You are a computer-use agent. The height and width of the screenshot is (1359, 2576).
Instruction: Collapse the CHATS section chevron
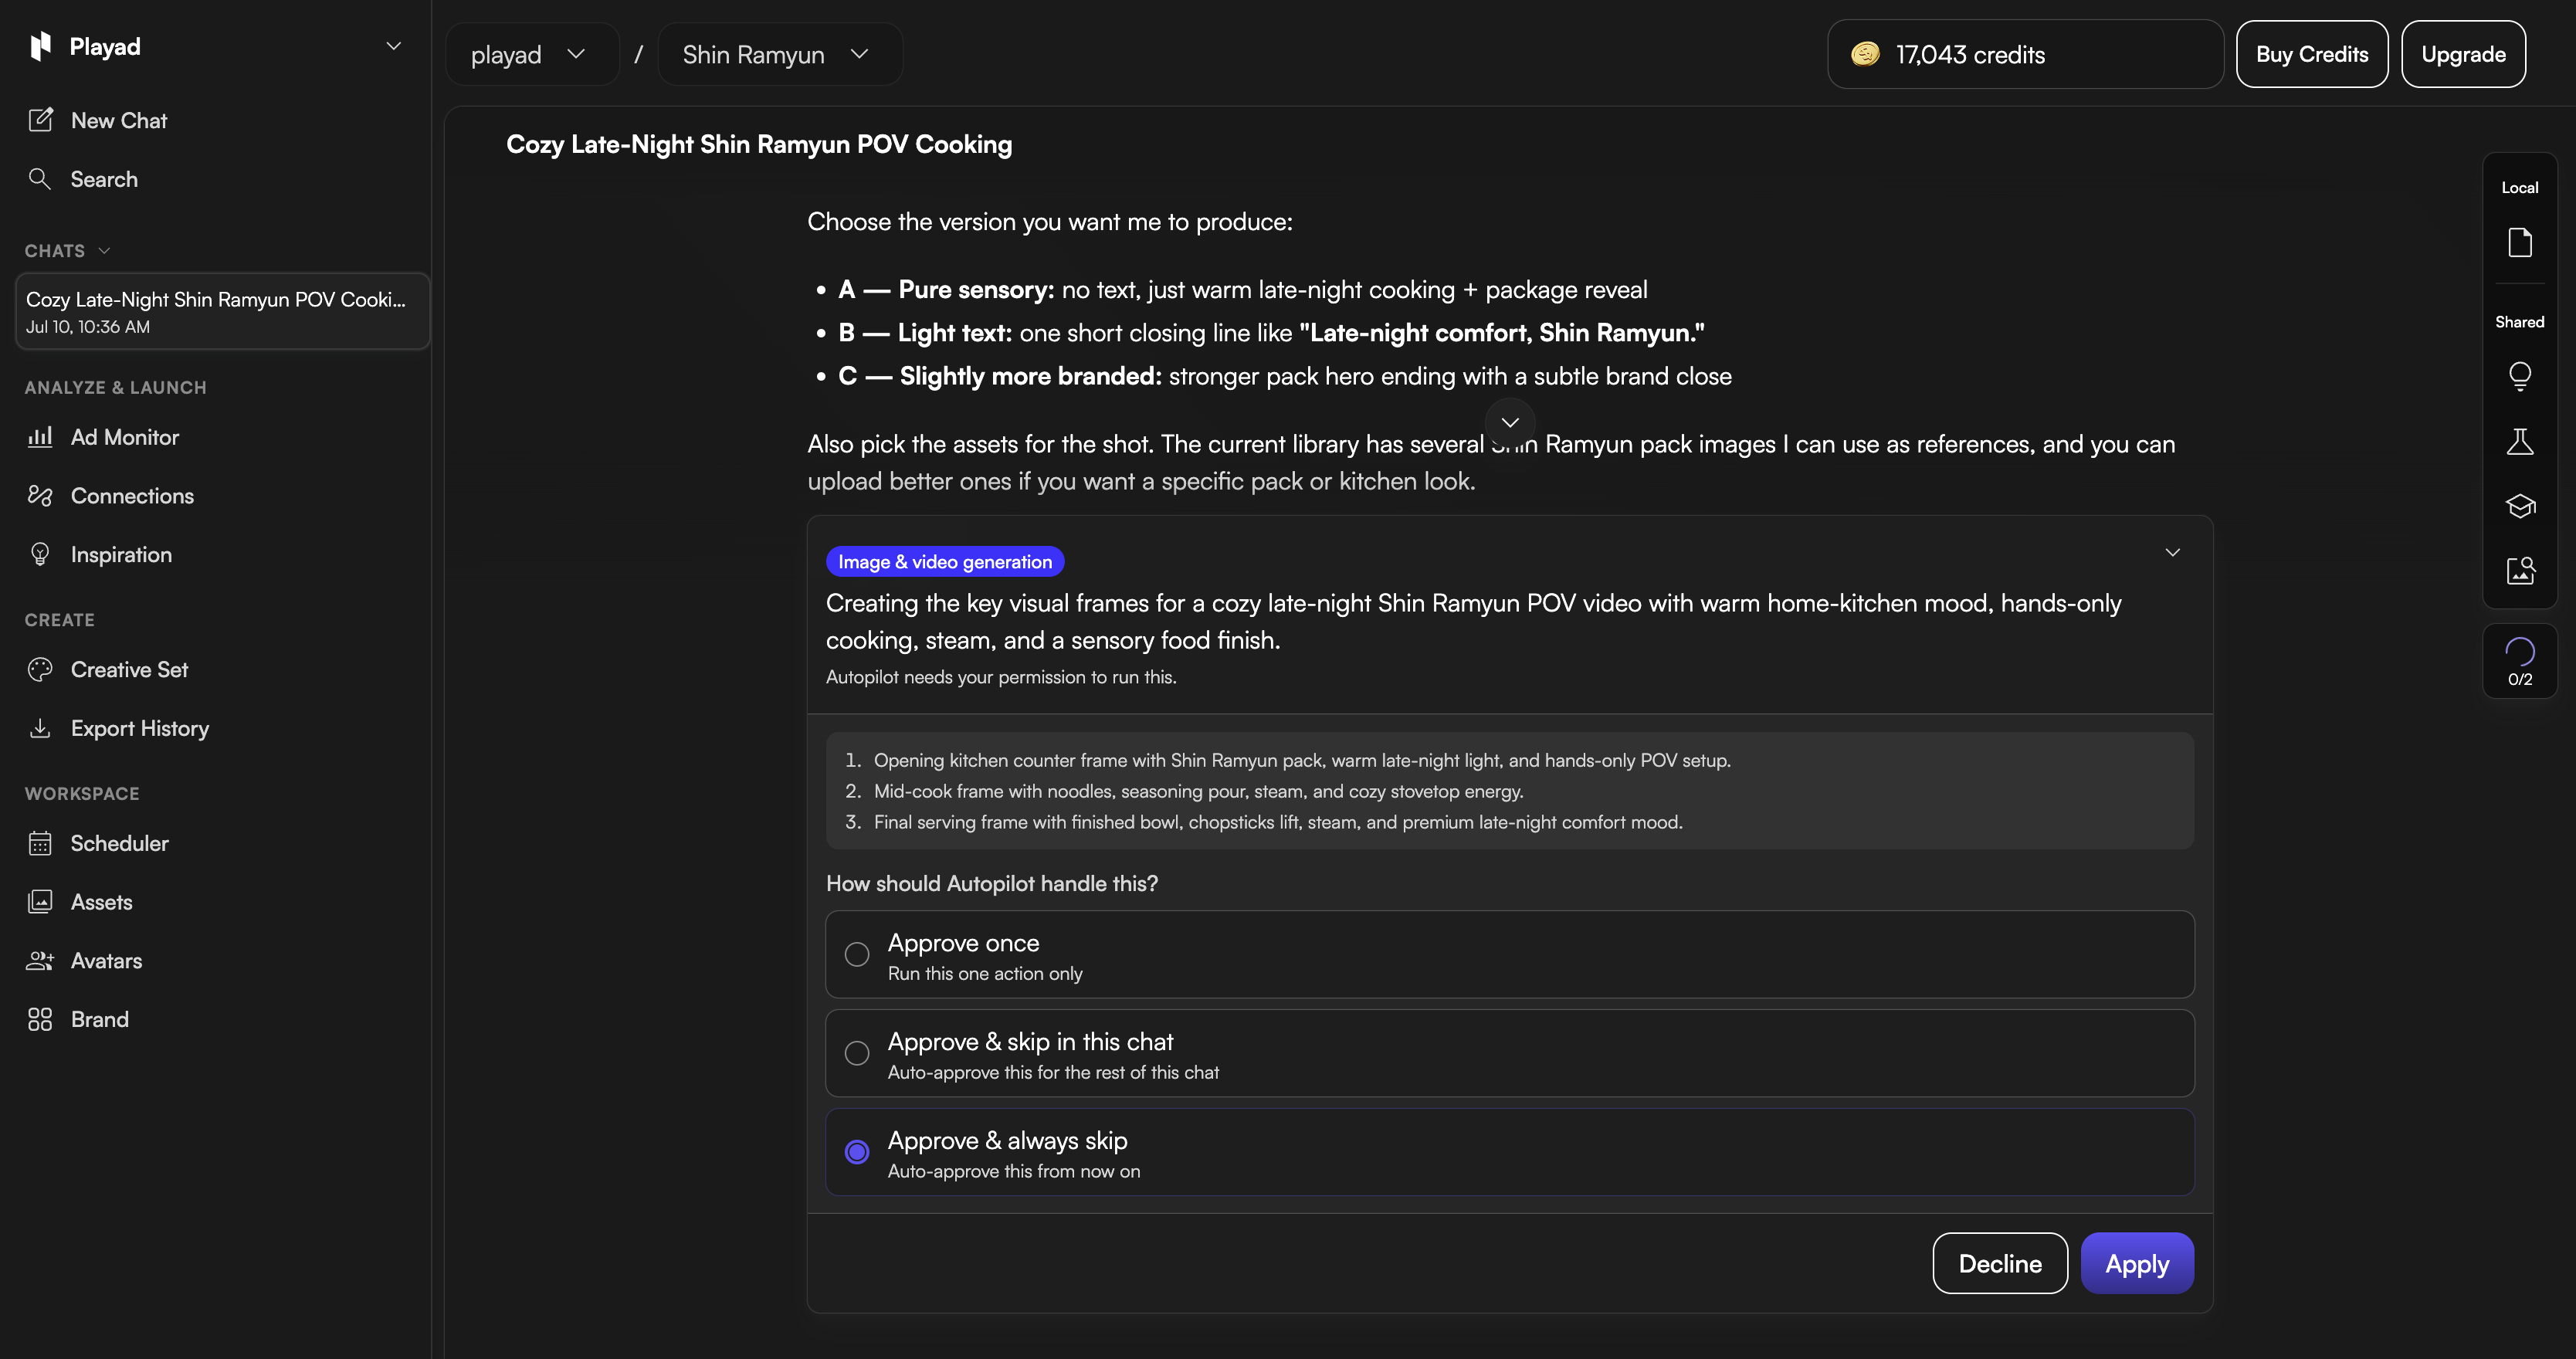[104, 251]
